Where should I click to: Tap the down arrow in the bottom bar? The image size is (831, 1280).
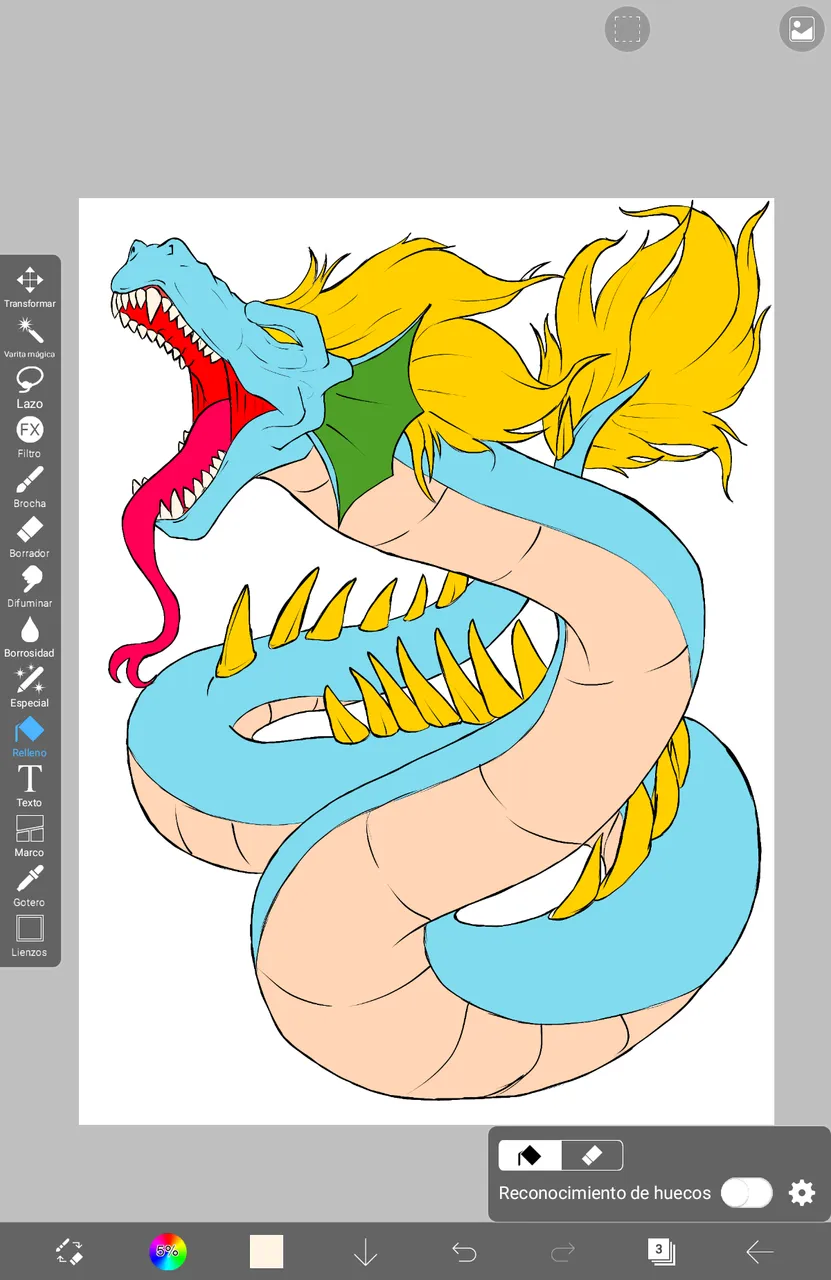pyautogui.click(x=365, y=1251)
